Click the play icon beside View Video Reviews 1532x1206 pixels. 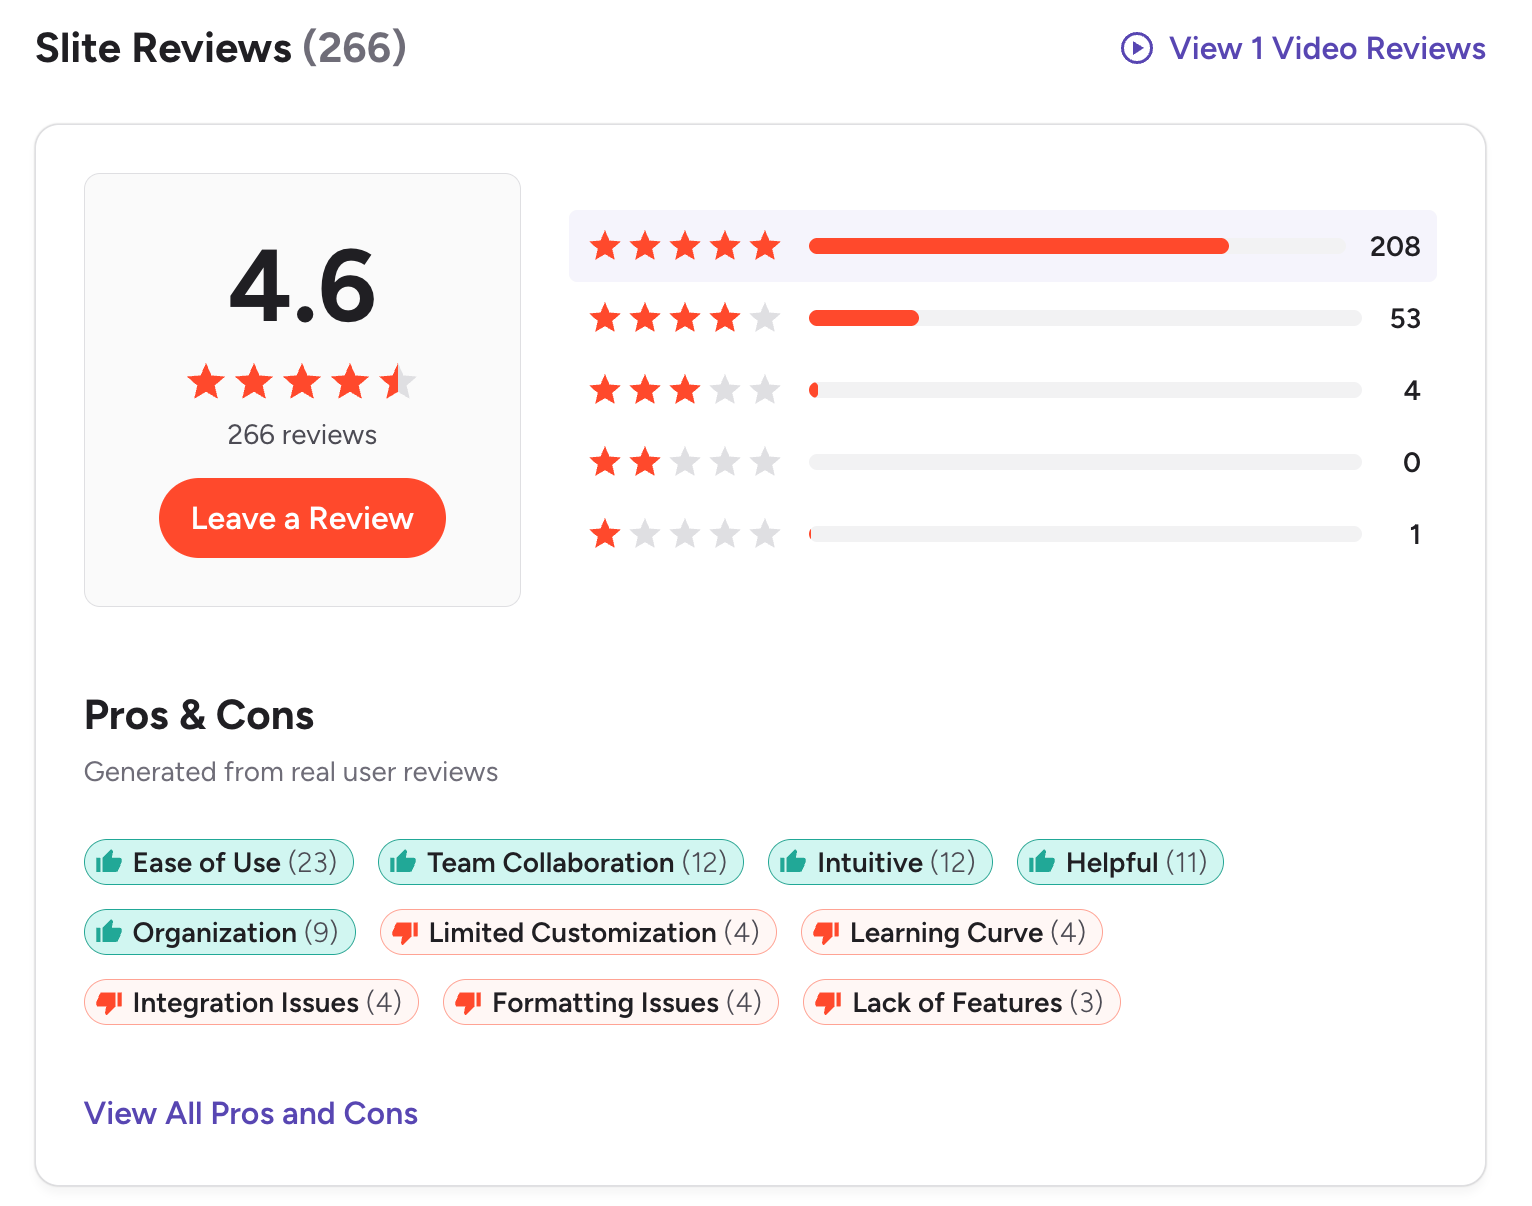click(1136, 48)
